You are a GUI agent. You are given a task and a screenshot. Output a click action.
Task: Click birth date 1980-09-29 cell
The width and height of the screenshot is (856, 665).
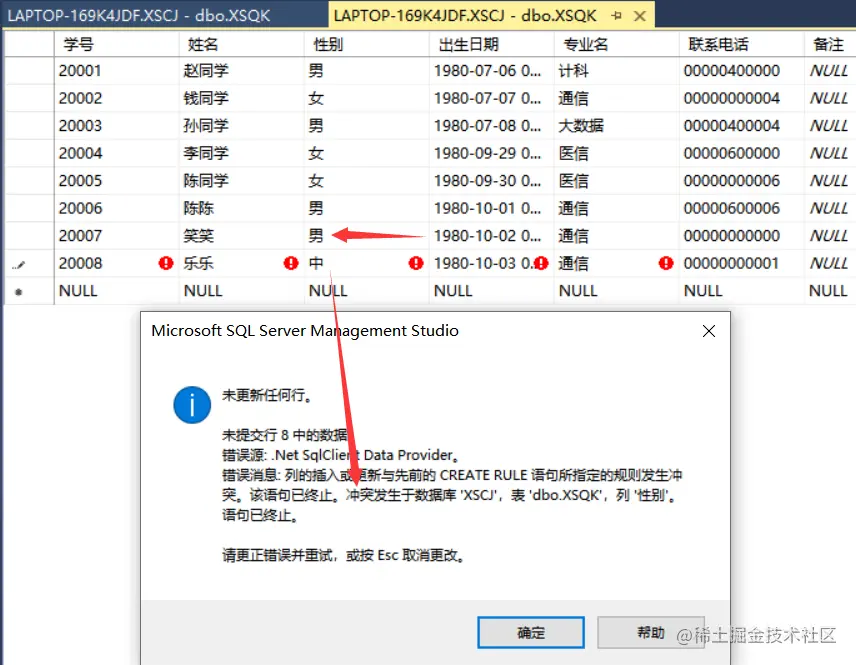pos(492,153)
